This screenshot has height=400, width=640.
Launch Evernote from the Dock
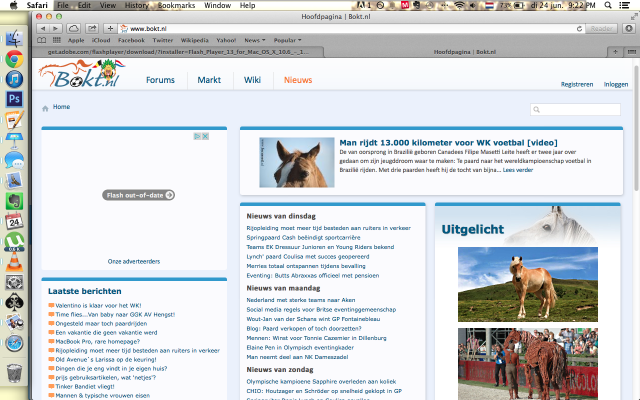click(14, 201)
